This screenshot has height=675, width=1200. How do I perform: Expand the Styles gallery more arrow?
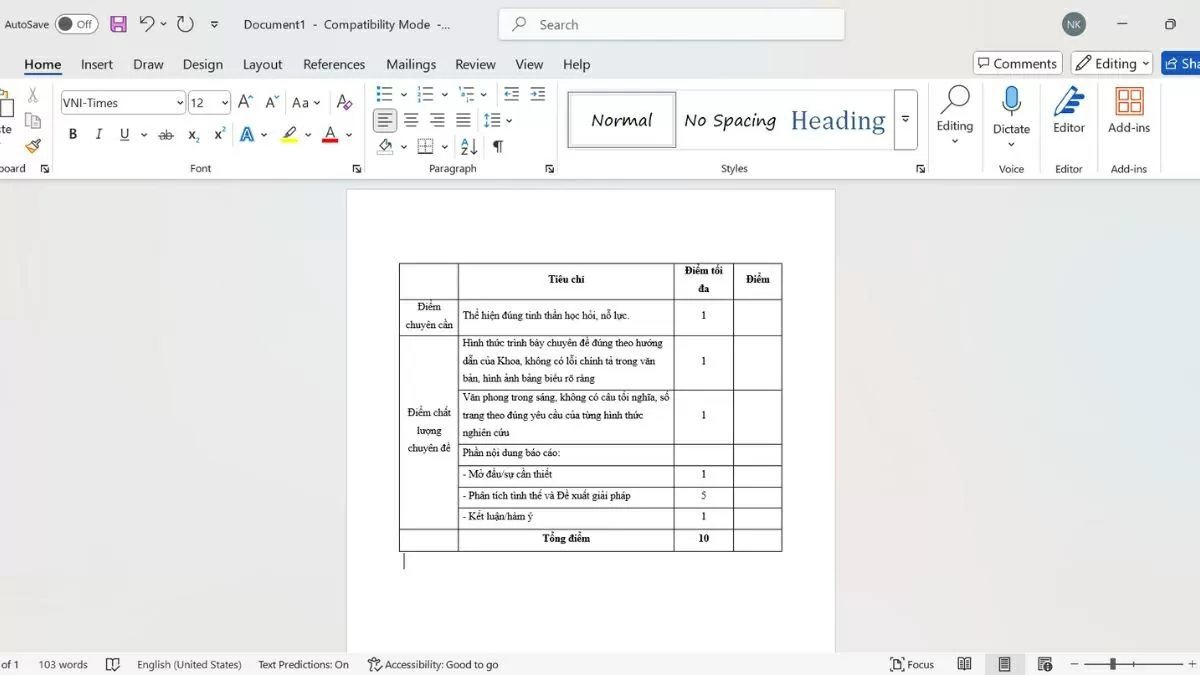(905, 118)
